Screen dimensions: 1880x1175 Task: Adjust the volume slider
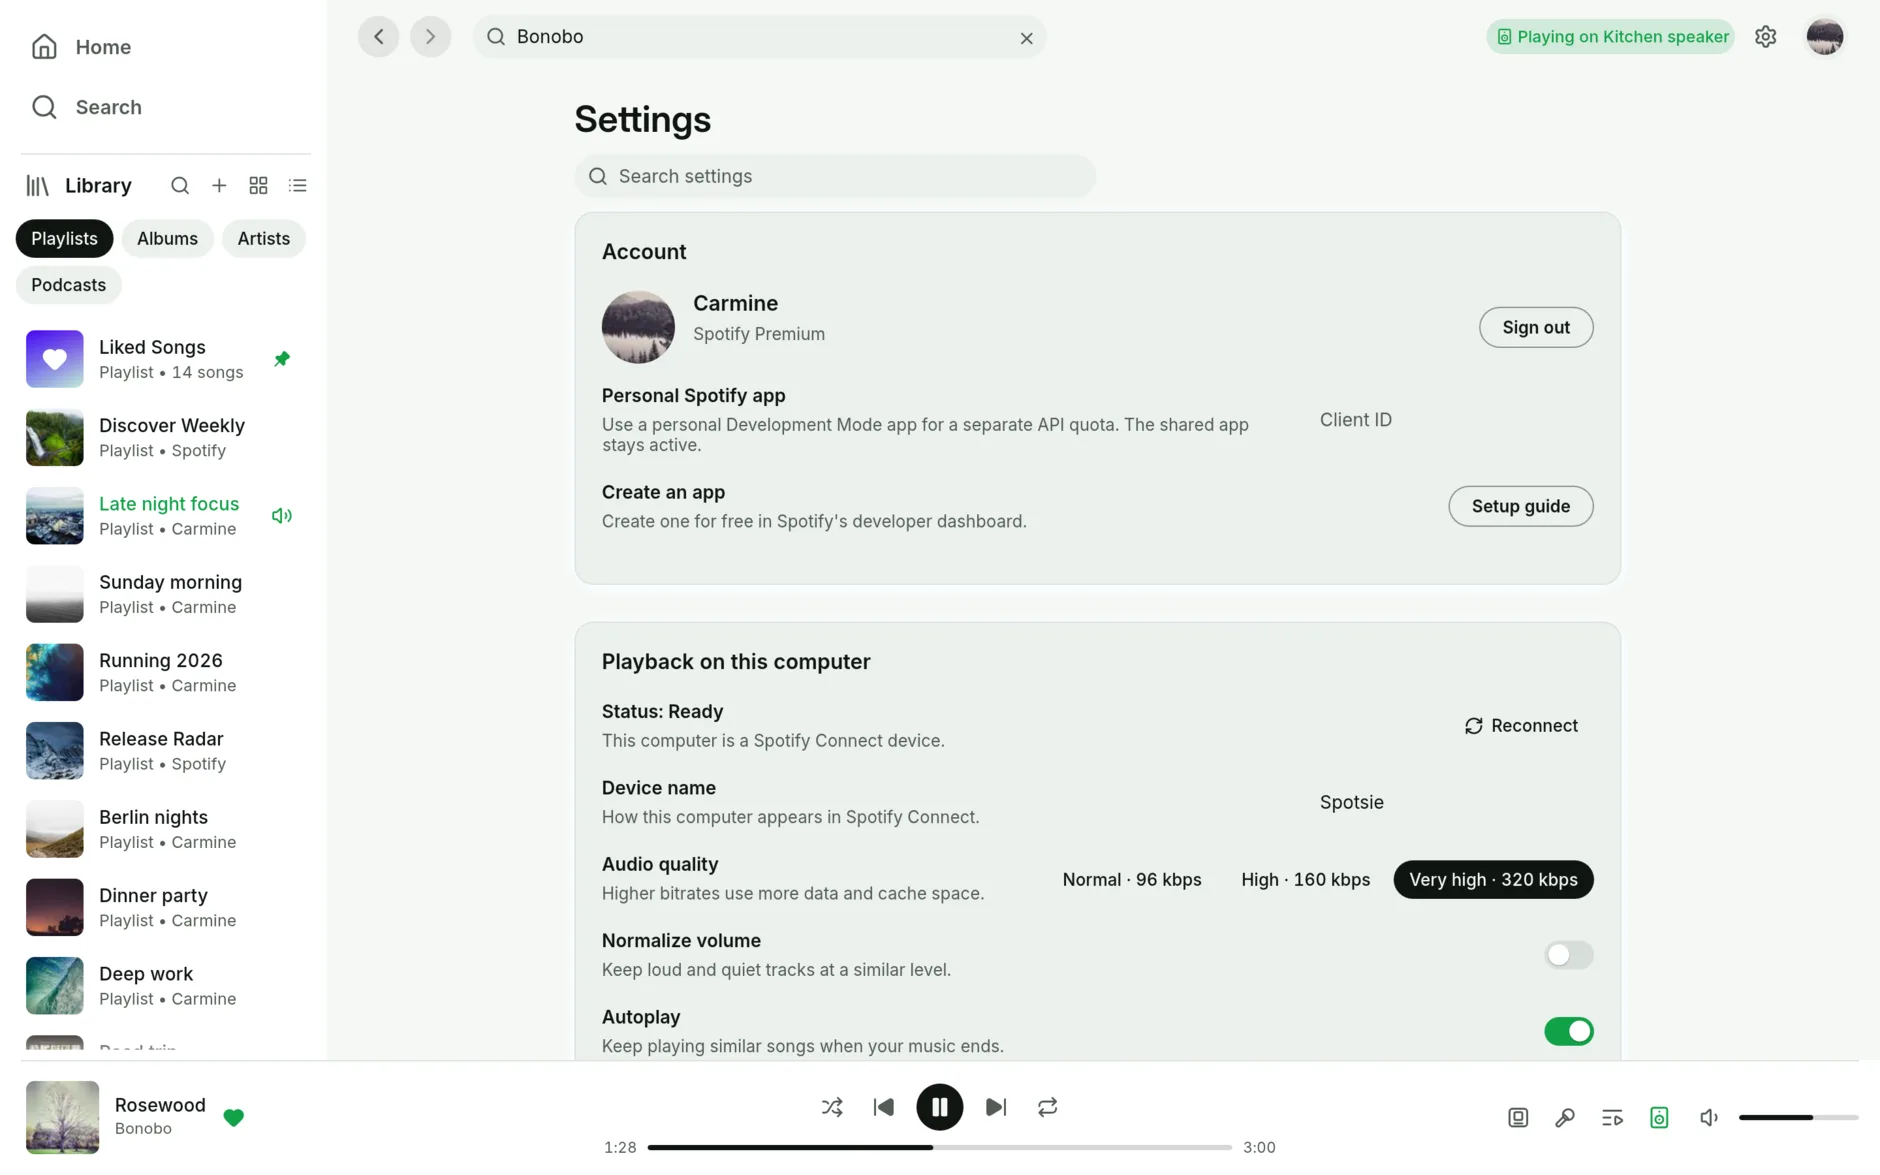click(1798, 1117)
